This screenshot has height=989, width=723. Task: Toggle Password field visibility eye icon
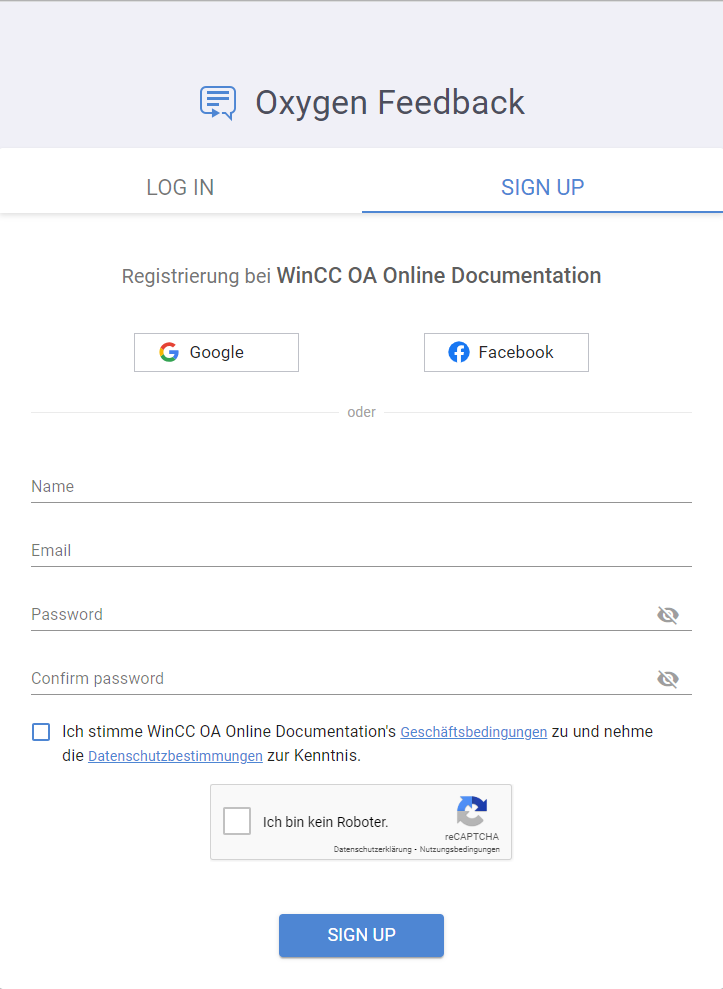[668, 614]
